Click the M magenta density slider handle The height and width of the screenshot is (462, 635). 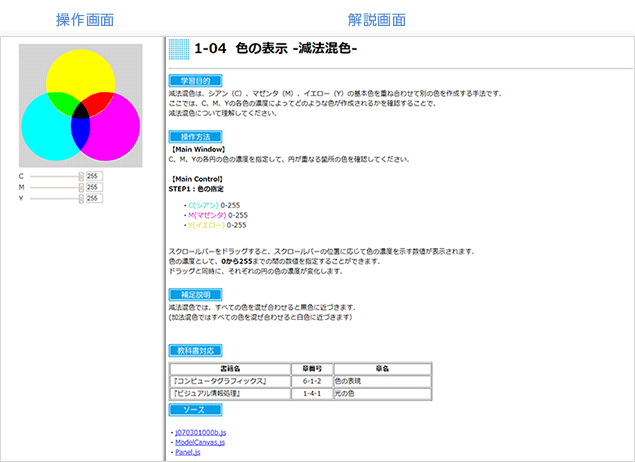coord(81,187)
